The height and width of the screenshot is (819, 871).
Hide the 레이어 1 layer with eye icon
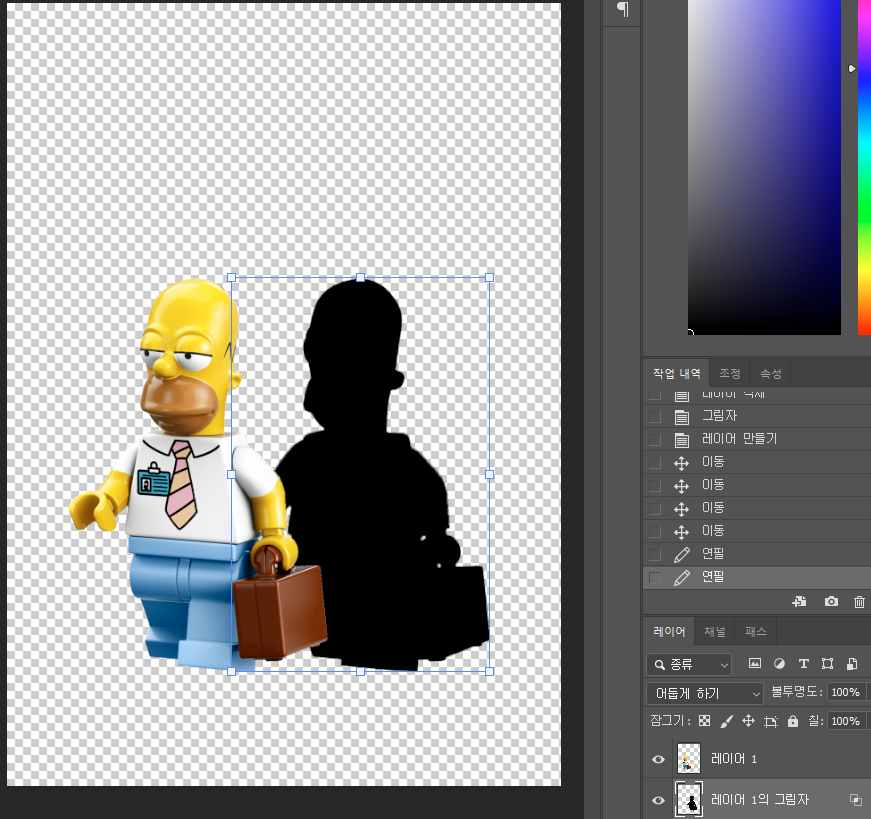point(658,759)
